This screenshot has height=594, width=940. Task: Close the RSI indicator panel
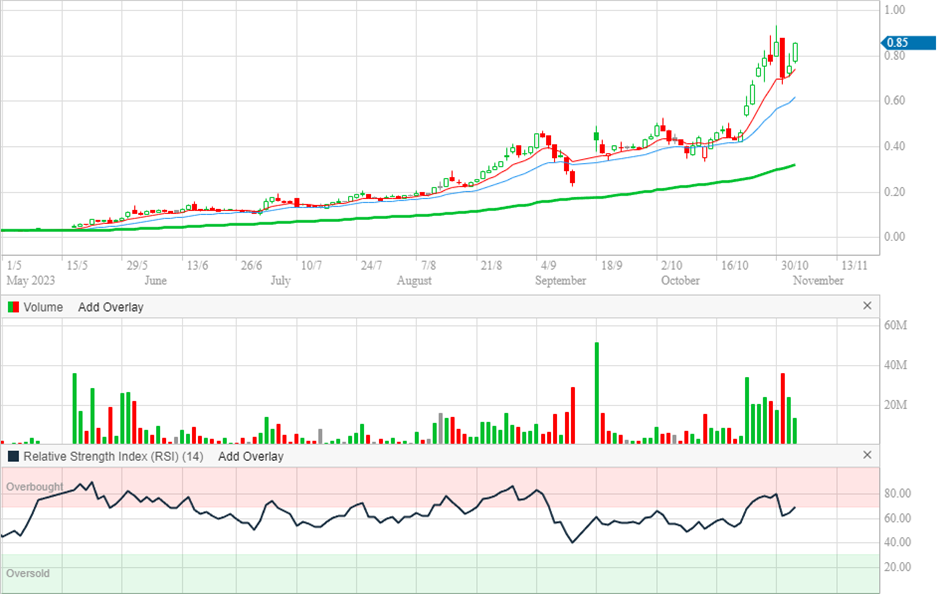coord(867,456)
